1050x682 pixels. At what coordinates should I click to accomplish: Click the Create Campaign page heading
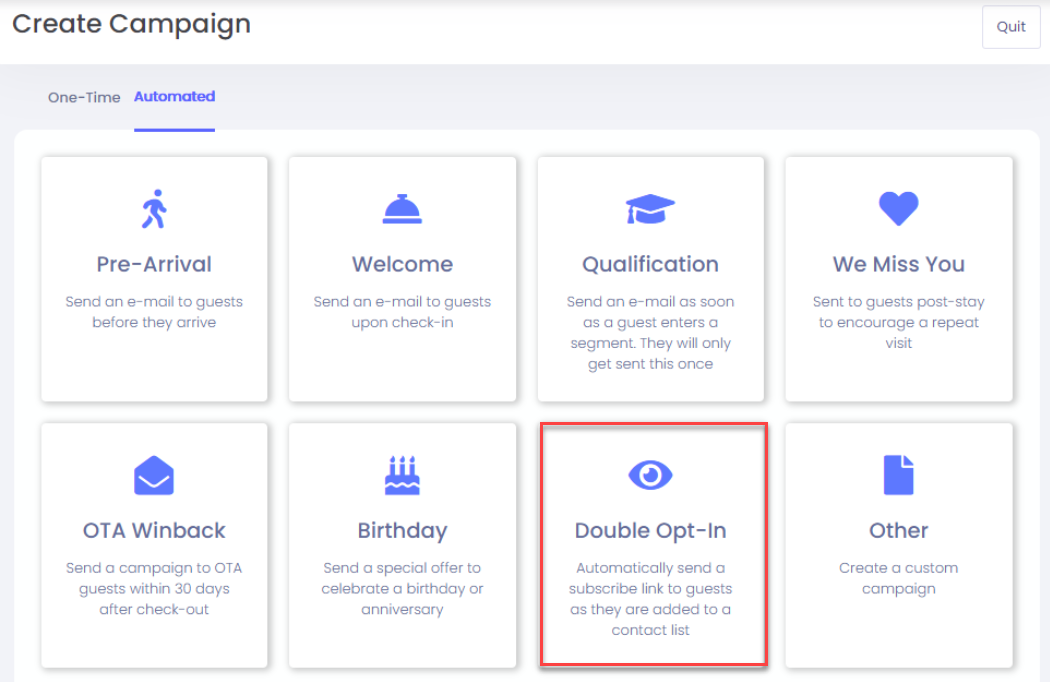point(131,24)
